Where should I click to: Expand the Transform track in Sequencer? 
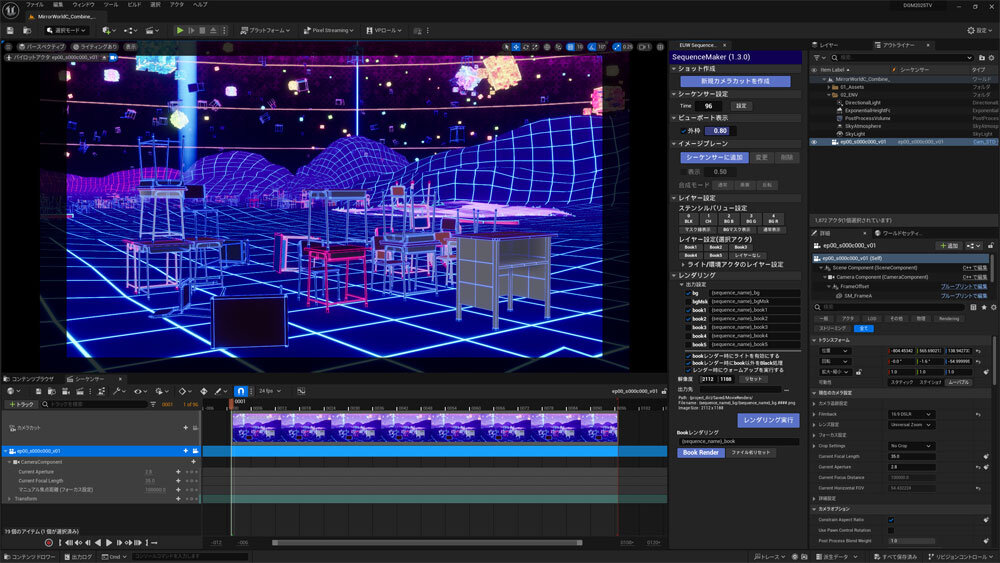pyautogui.click(x=7, y=497)
